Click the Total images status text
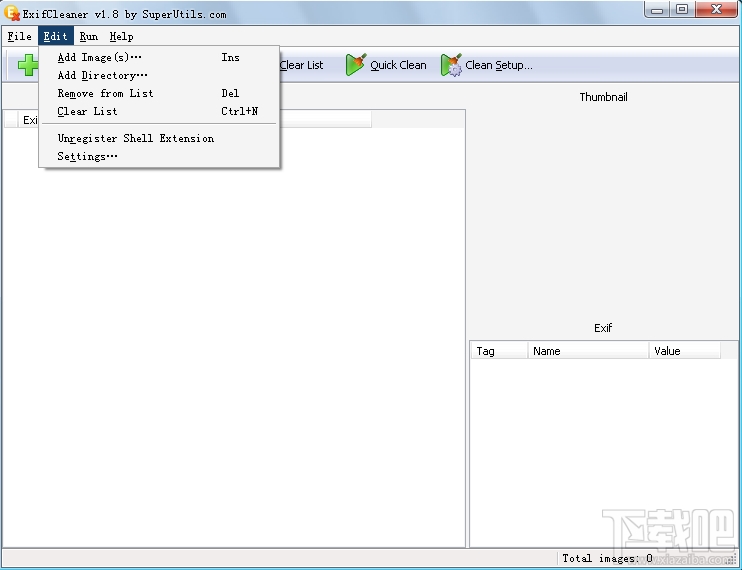742x570 pixels. pyautogui.click(x=607, y=558)
